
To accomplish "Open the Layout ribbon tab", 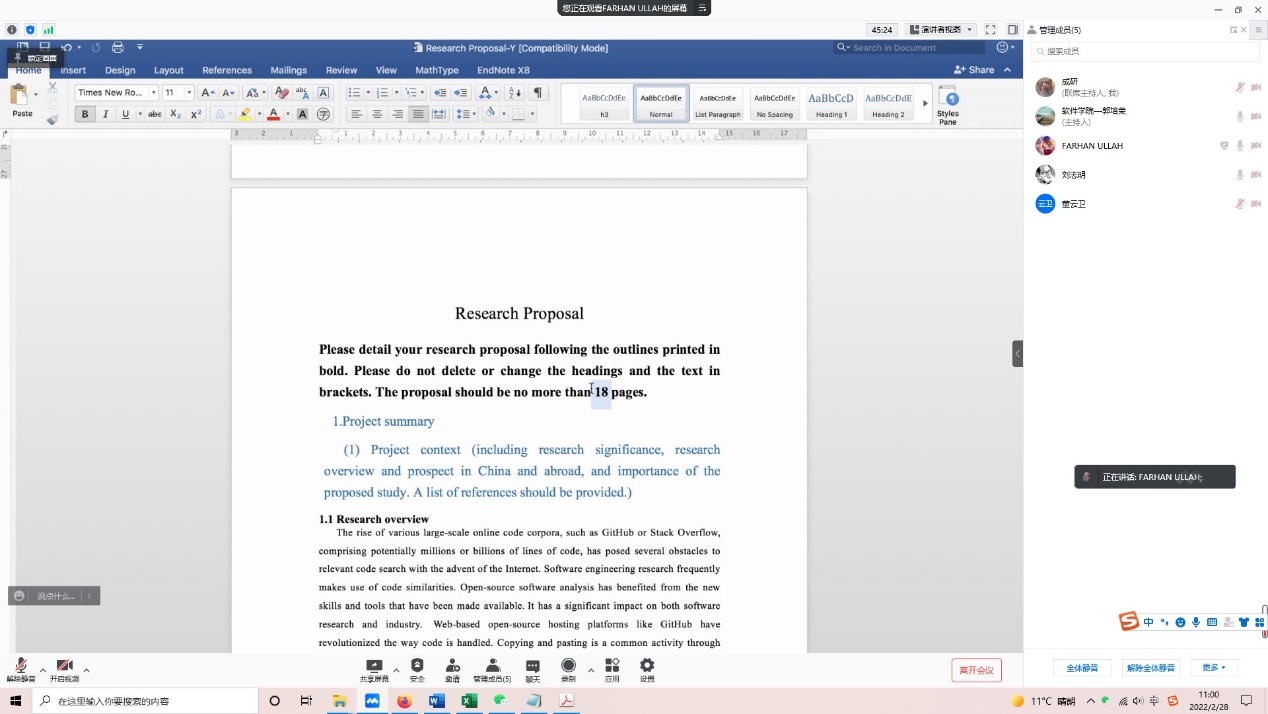I will point(168,70).
